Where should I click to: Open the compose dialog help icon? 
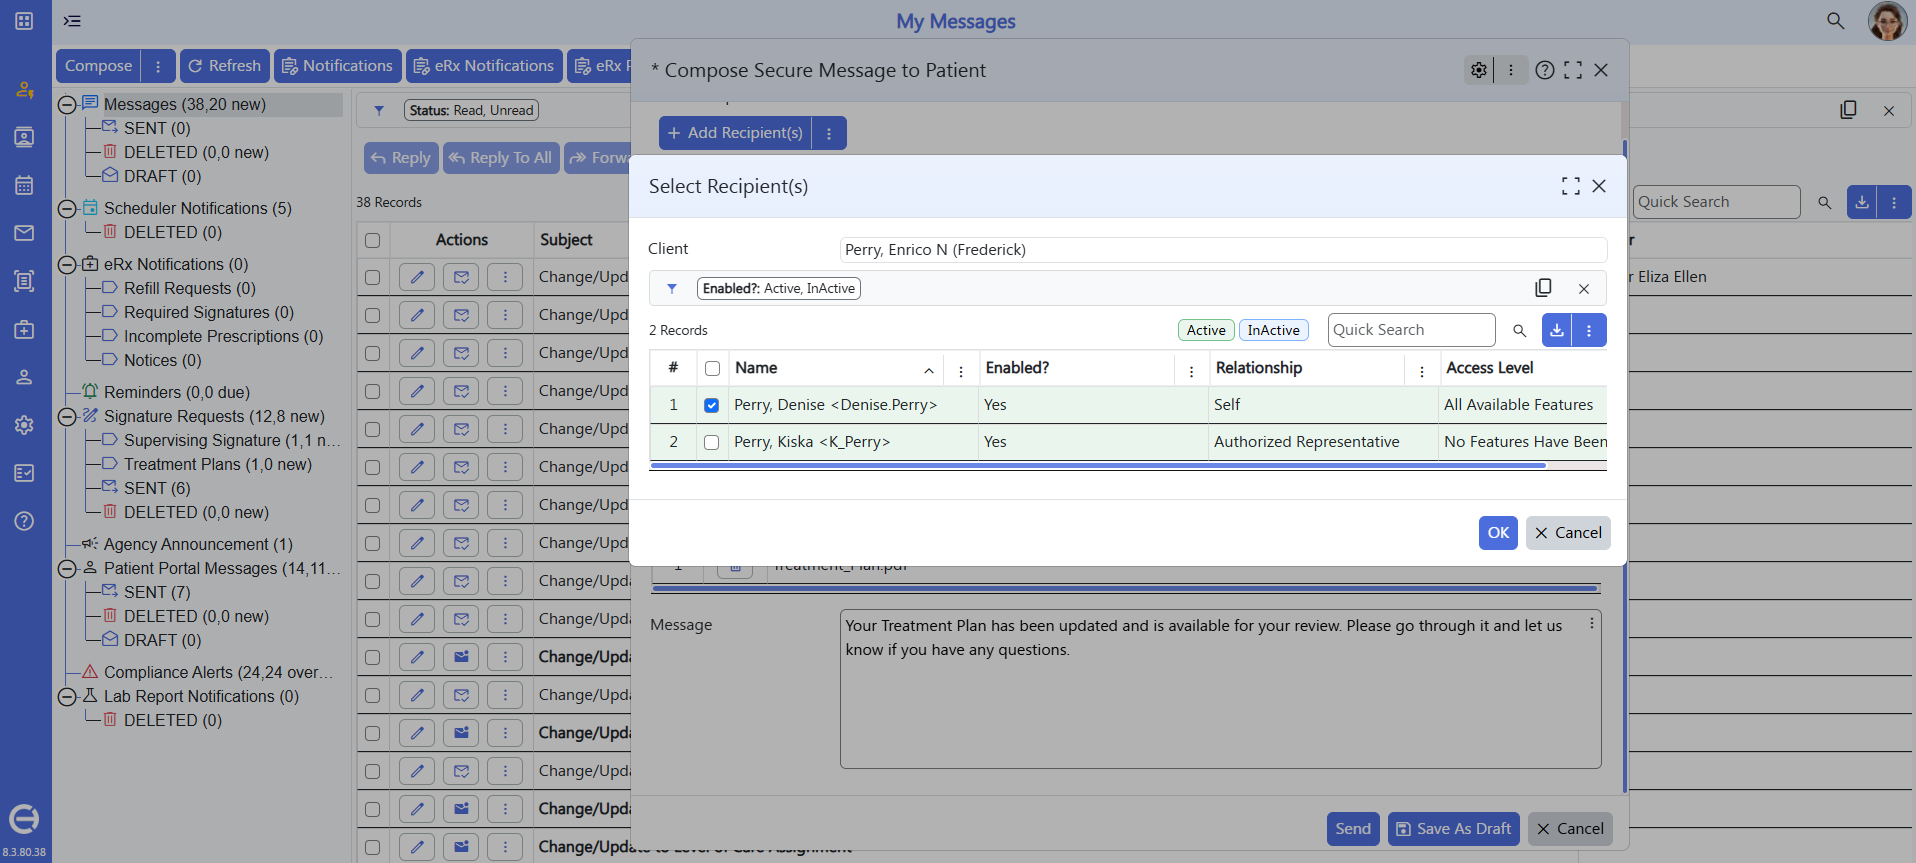1545,70
